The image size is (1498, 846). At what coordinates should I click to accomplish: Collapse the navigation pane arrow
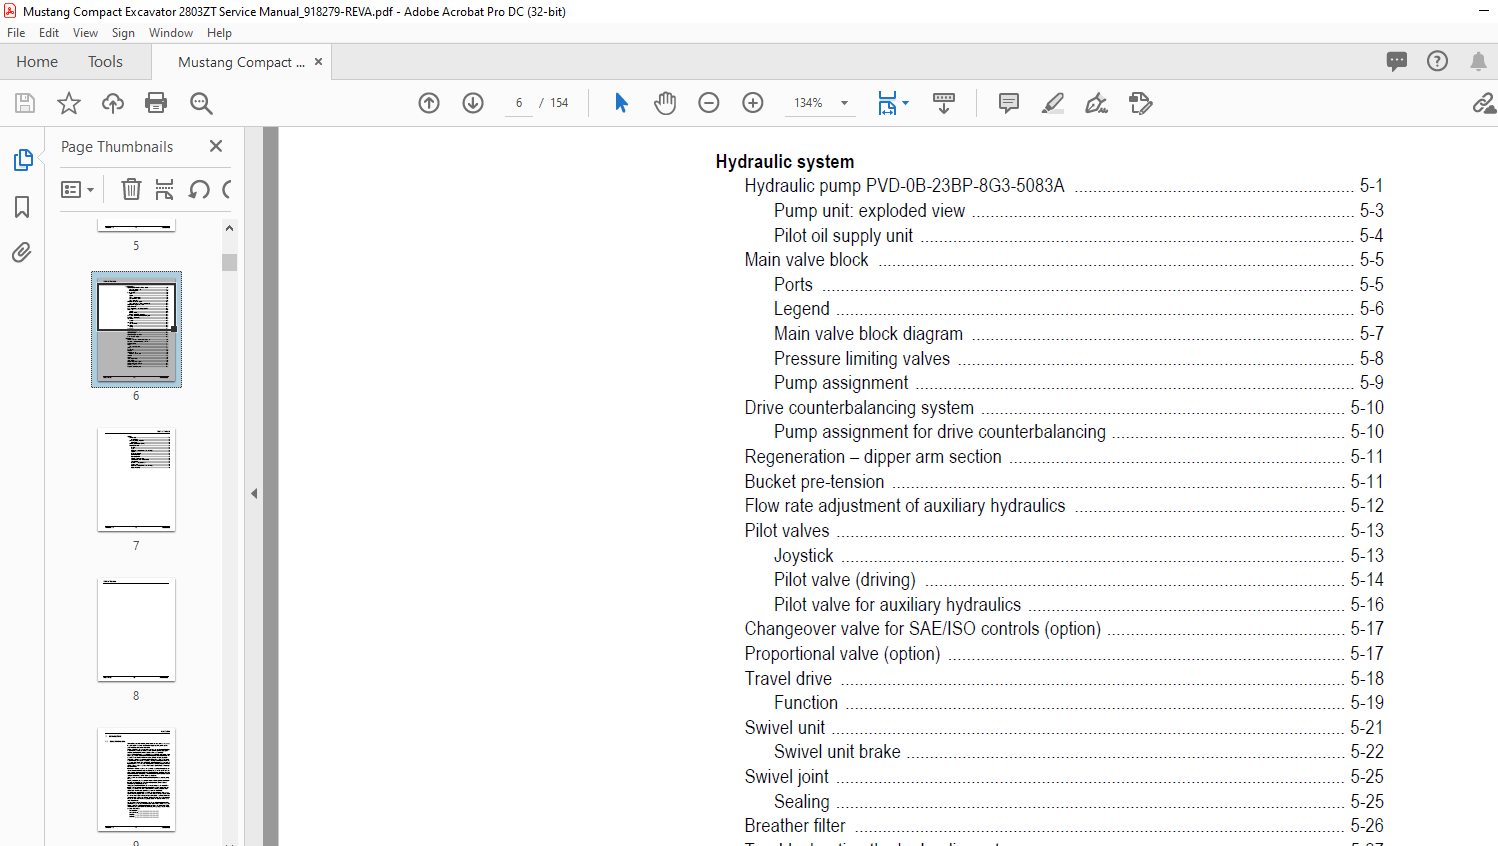254,493
